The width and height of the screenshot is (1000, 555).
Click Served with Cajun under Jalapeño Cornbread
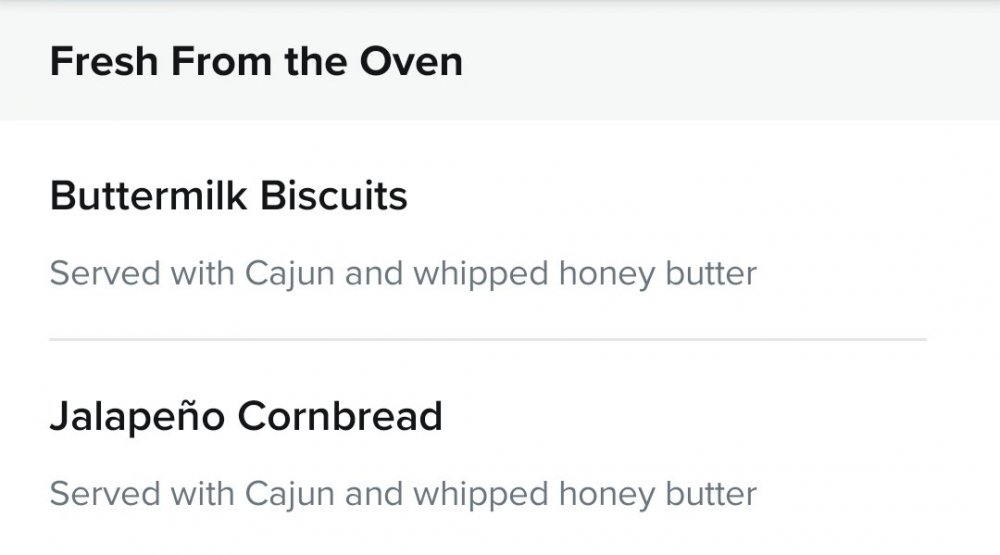point(192,494)
